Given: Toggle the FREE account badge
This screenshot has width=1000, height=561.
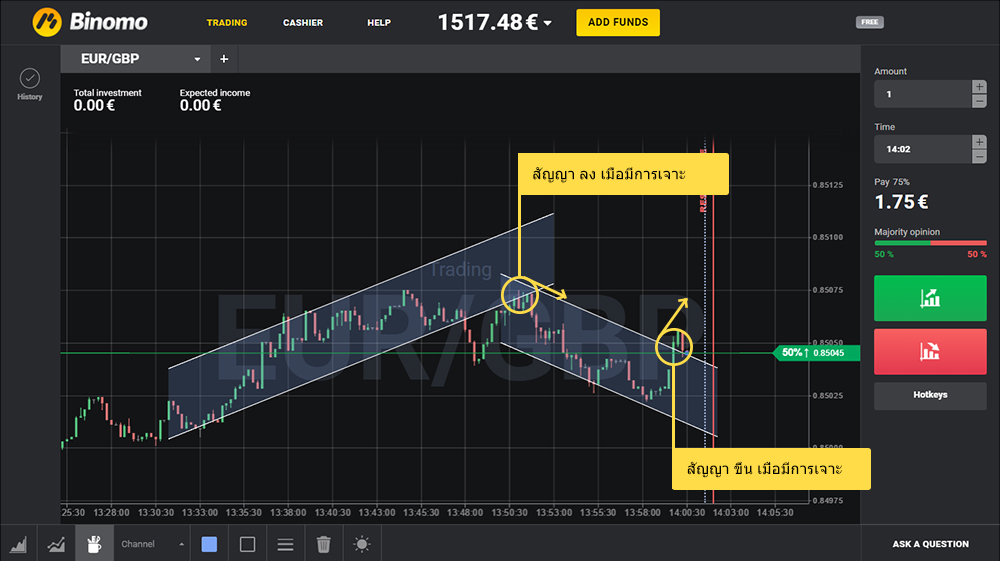Looking at the screenshot, I should 870,22.
